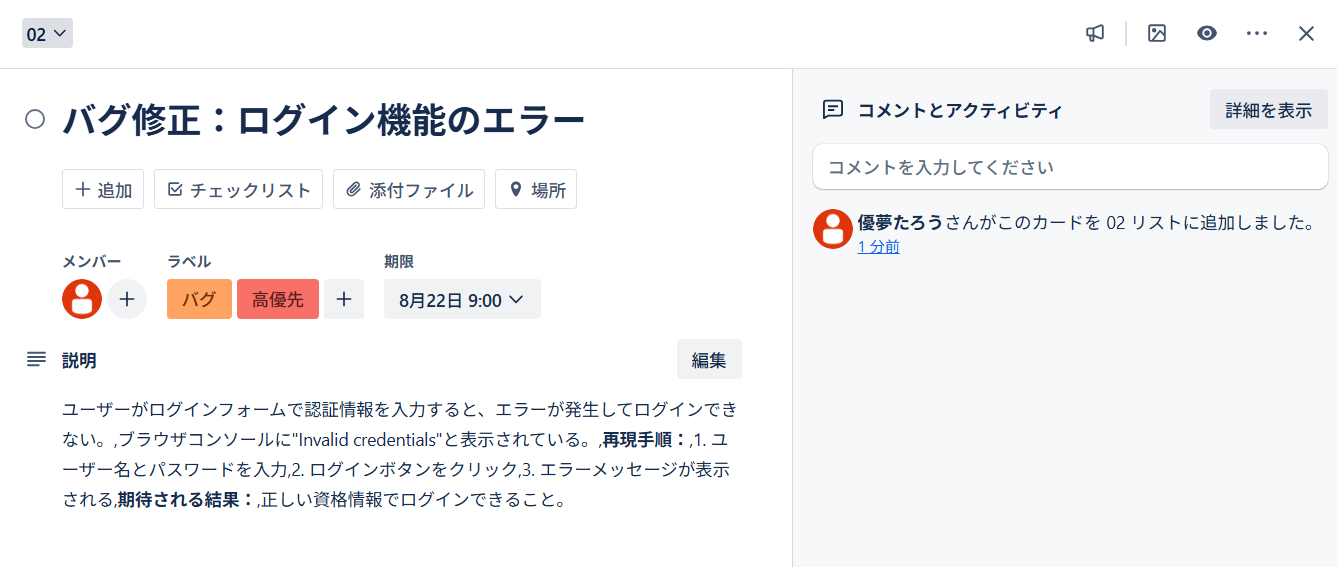Open the card cover image icon
1337x567 pixels.
pos(1157,33)
